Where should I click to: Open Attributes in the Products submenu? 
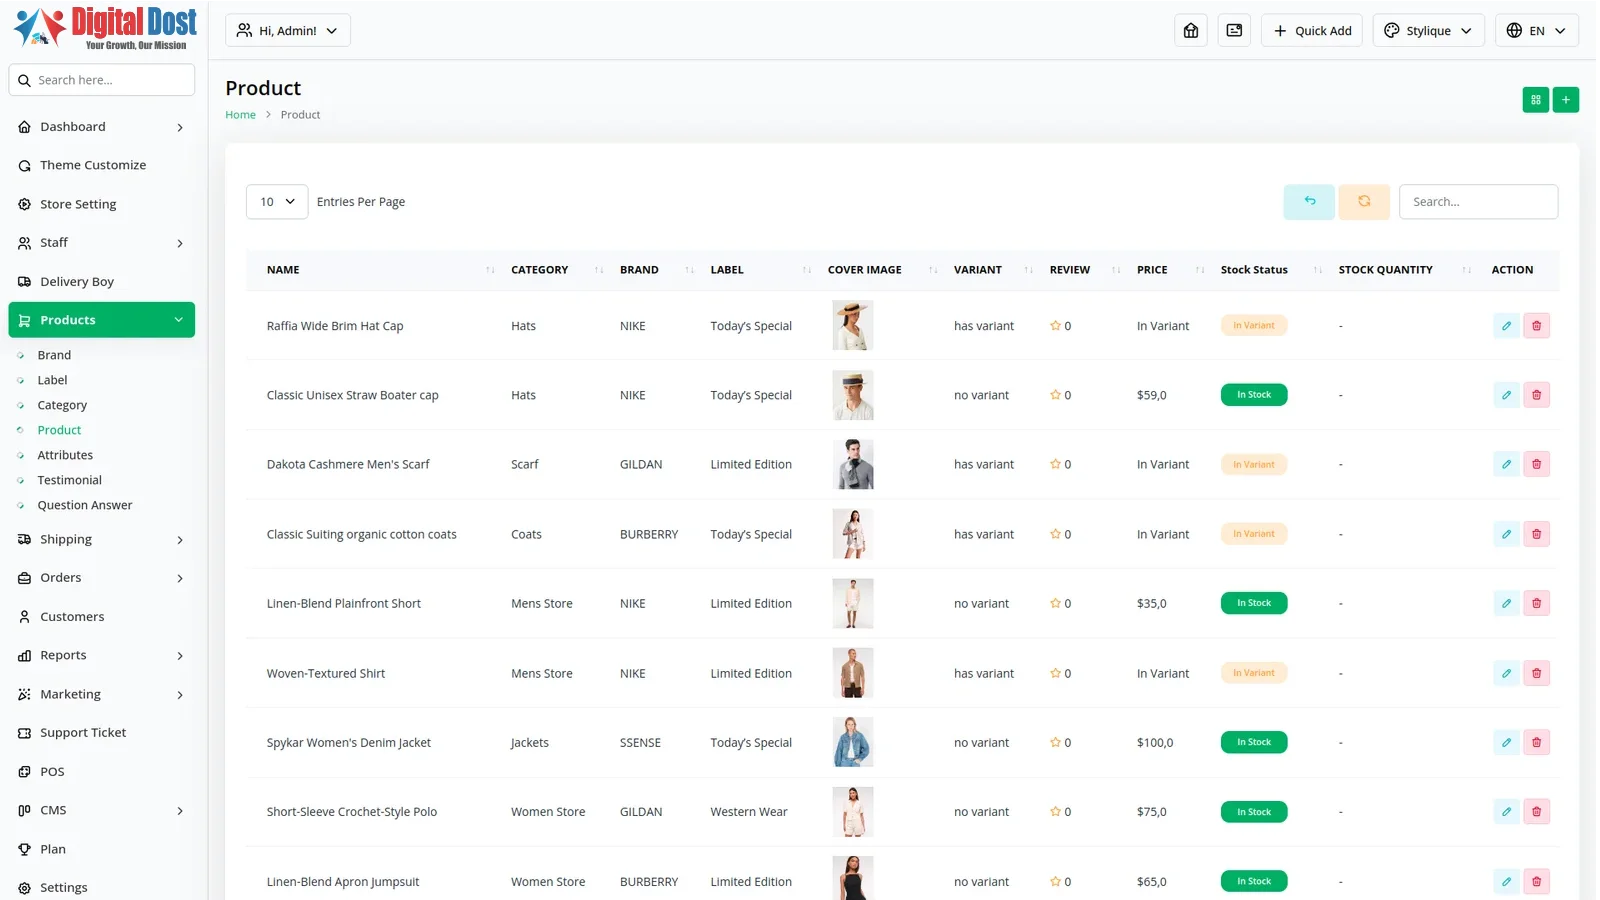(65, 455)
